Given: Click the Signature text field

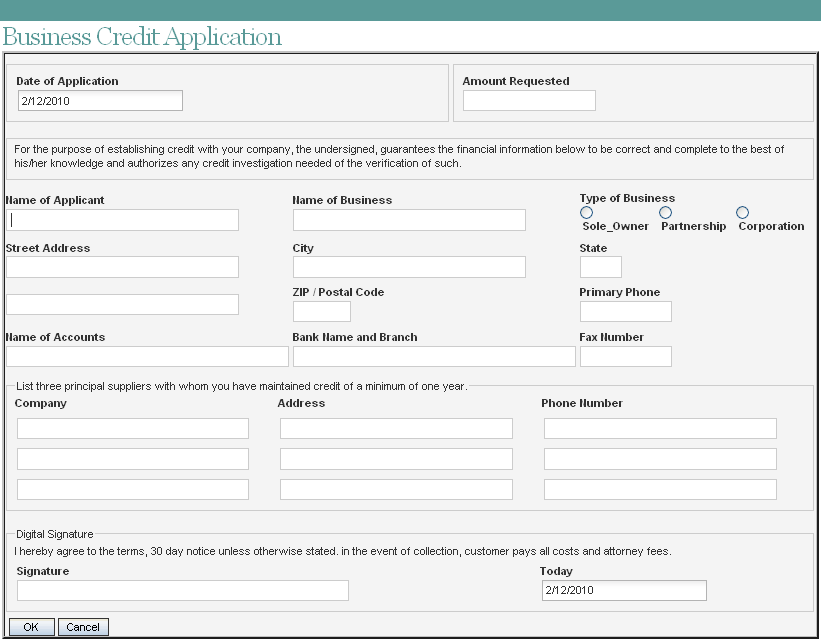Looking at the screenshot, I should pyautogui.click(x=183, y=590).
